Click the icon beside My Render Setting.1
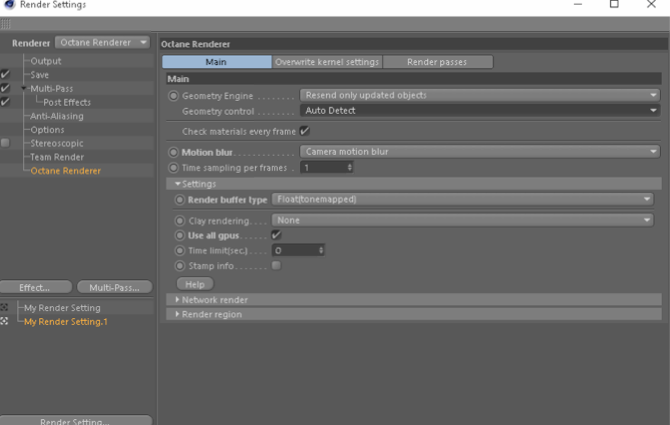 tap(4, 321)
